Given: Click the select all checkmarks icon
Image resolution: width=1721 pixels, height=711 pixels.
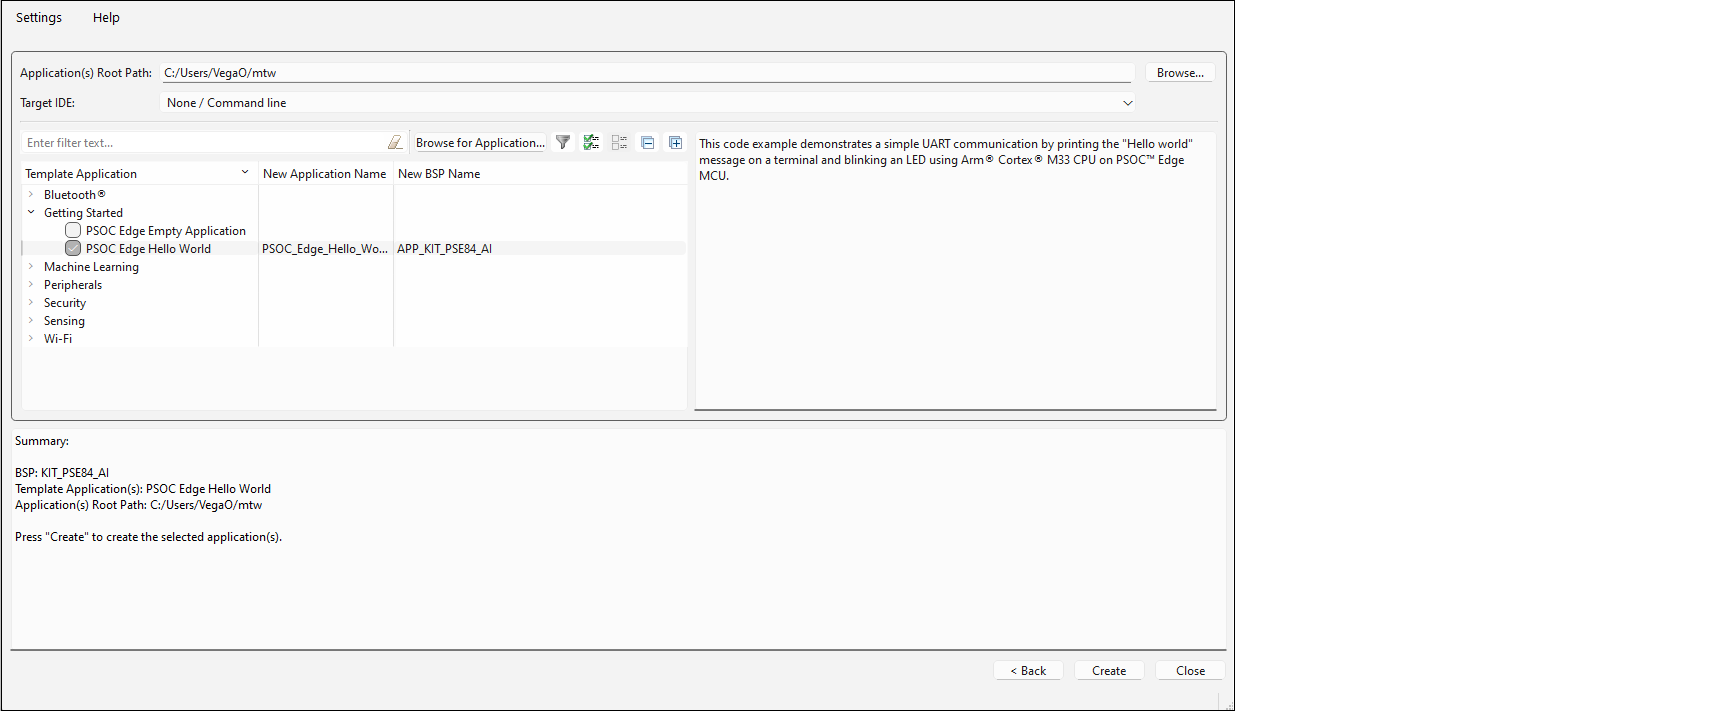Looking at the screenshot, I should click(591, 143).
